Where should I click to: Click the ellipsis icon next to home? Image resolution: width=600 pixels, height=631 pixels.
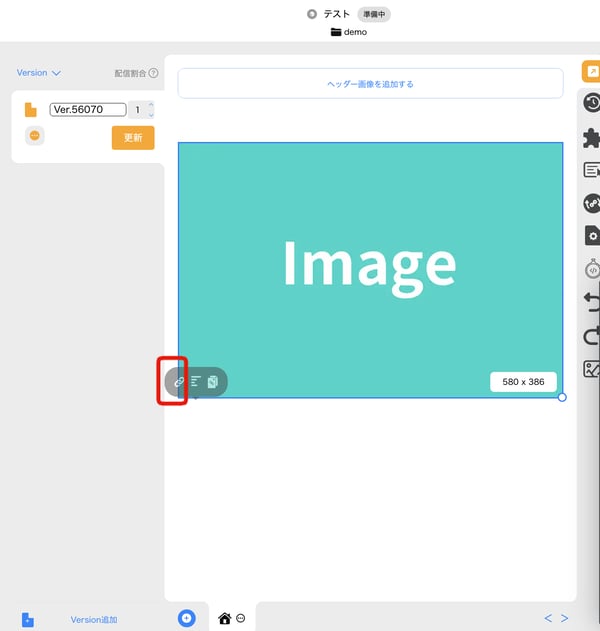(x=241, y=618)
